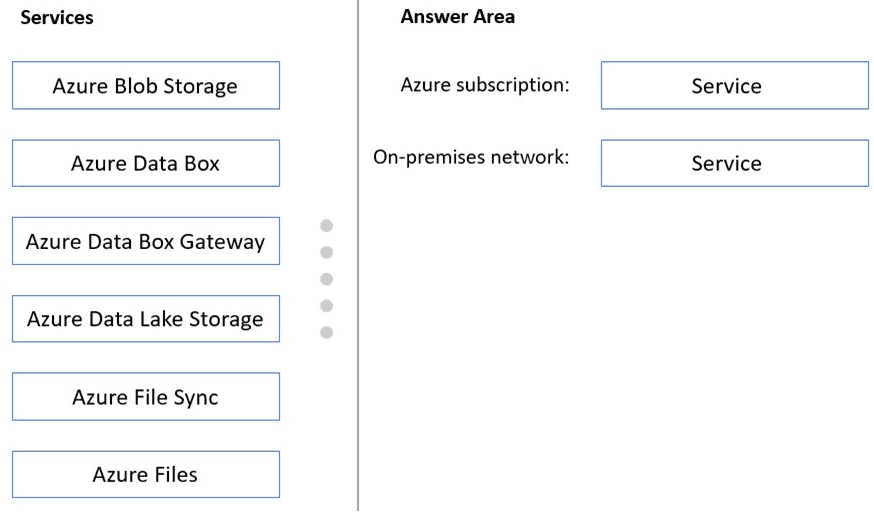Image resolution: width=874 pixels, height=515 pixels.
Task: Choose the Azure Files box
Action: [x=145, y=474]
